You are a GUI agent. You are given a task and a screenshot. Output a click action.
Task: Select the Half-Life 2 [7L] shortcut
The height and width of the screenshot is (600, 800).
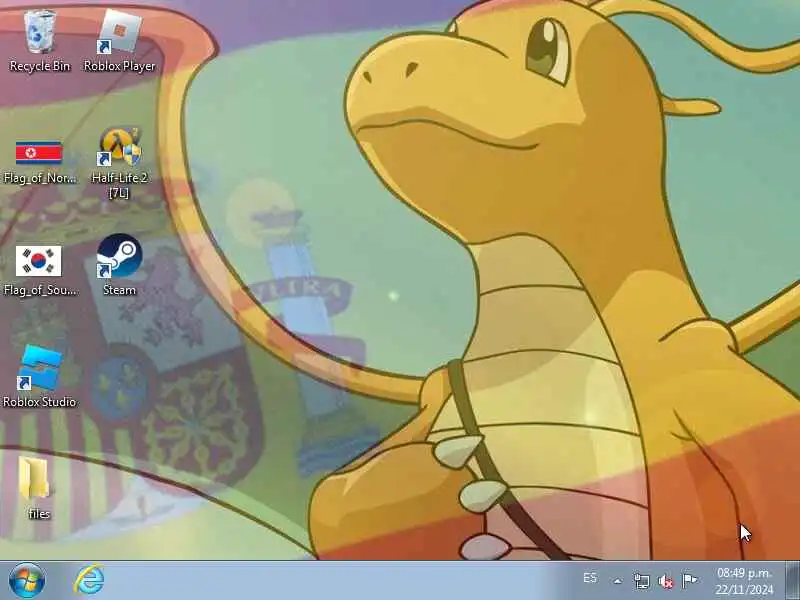(x=119, y=162)
